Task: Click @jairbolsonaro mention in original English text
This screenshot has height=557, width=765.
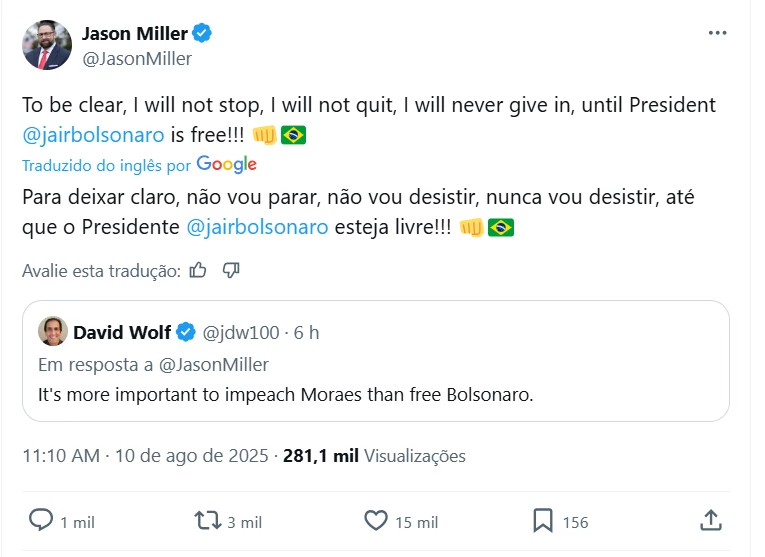Action: click(x=92, y=134)
